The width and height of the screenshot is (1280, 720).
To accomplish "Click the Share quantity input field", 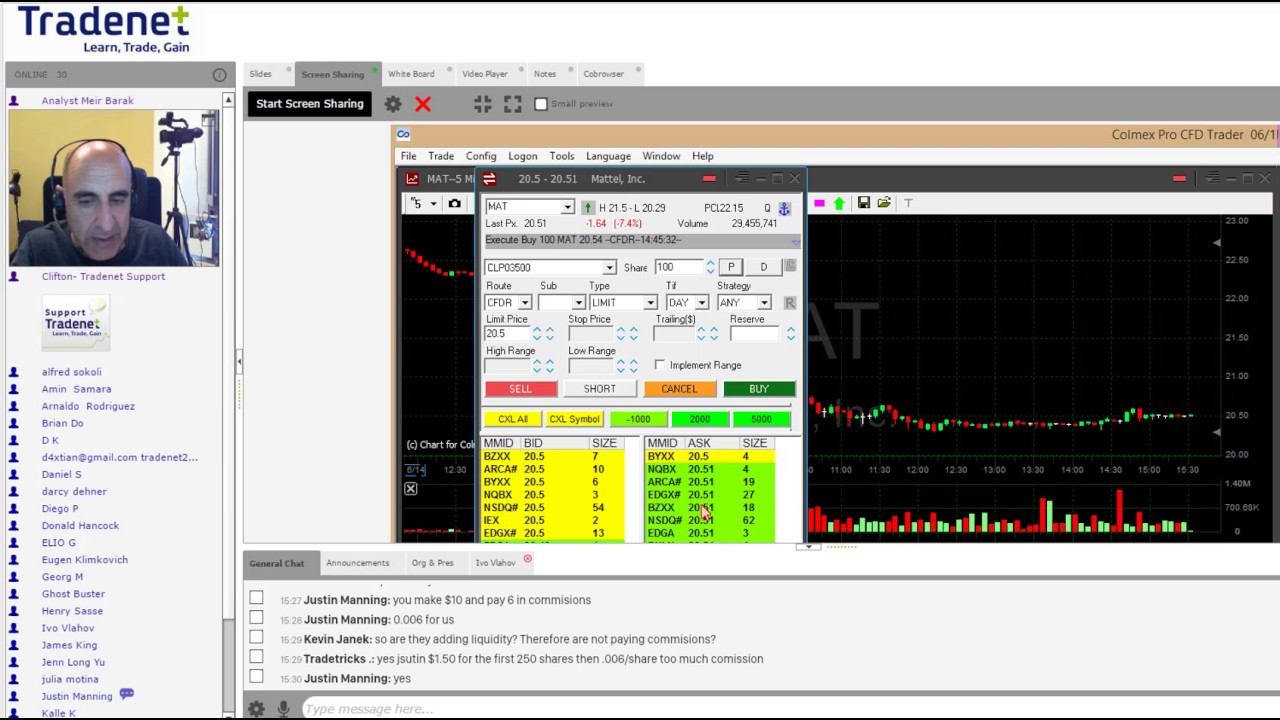I will pos(678,268).
